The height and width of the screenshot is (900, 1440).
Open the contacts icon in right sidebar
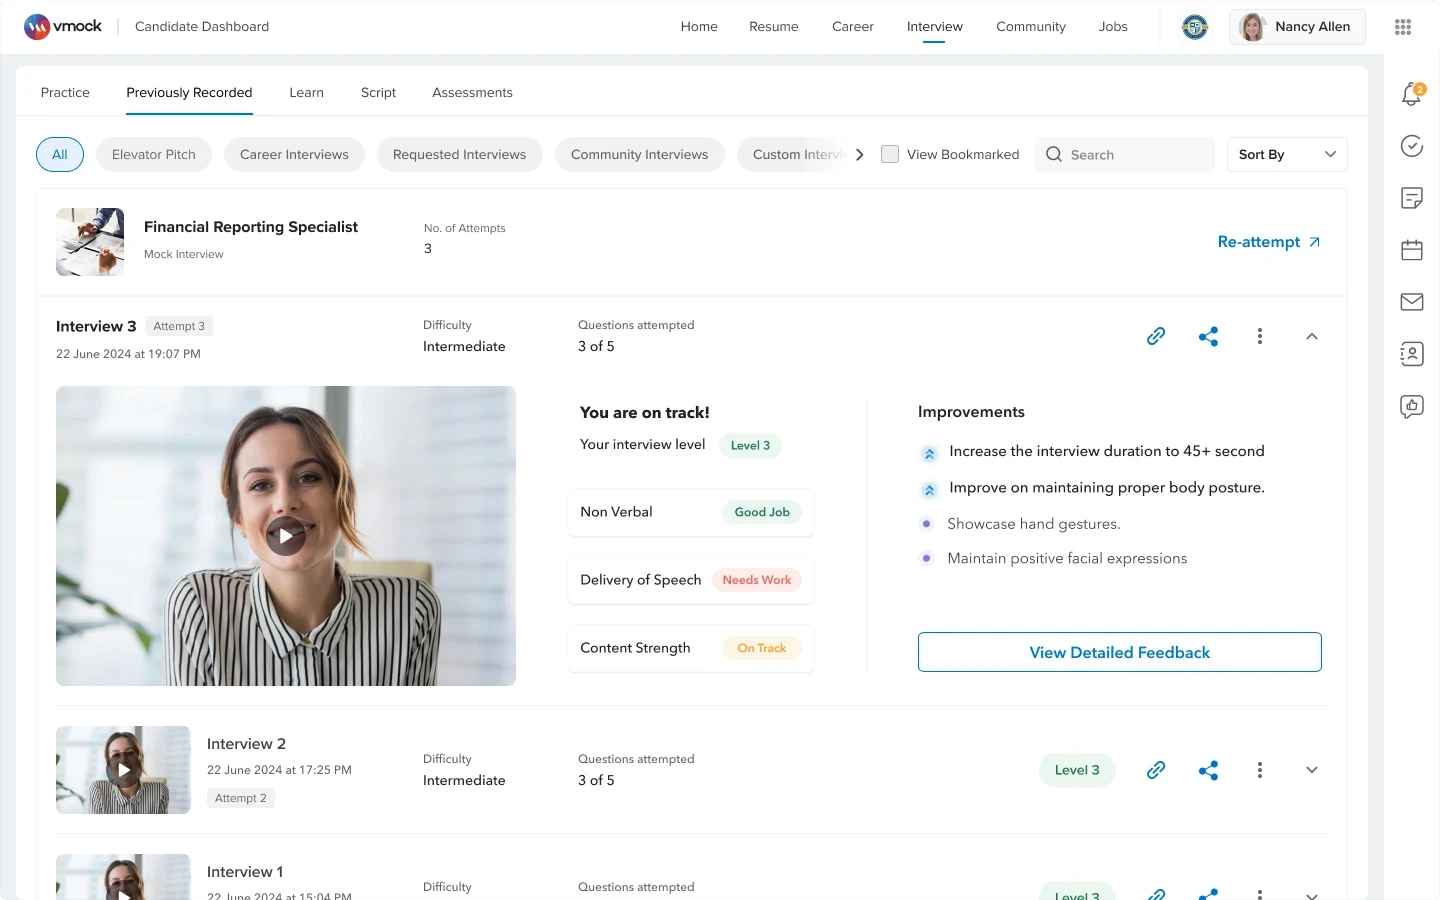click(x=1412, y=354)
